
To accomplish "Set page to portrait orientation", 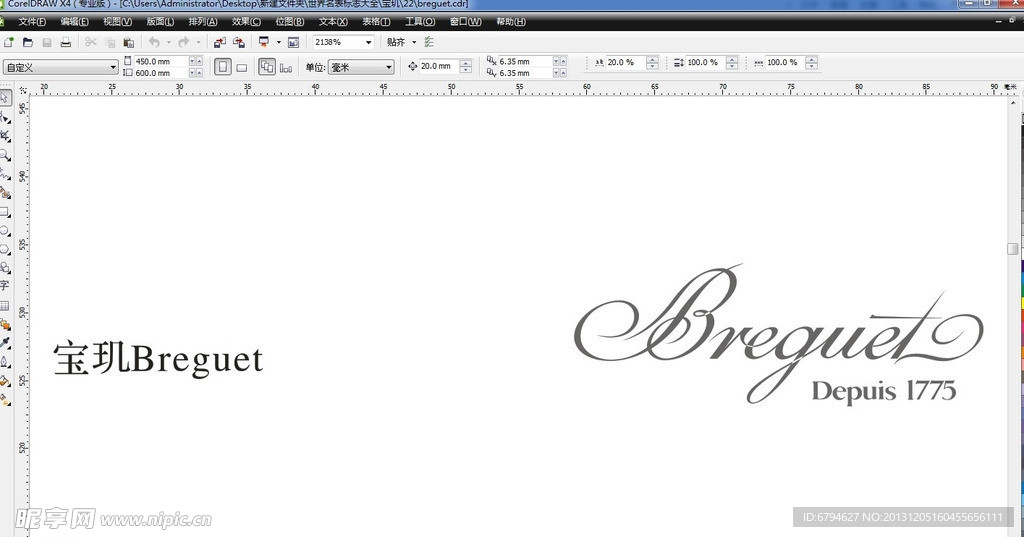I will [223, 67].
